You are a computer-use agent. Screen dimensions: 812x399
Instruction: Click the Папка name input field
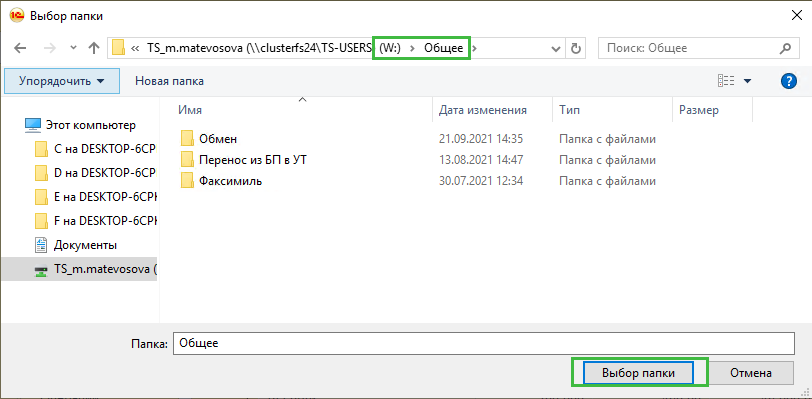tap(483, 344)
